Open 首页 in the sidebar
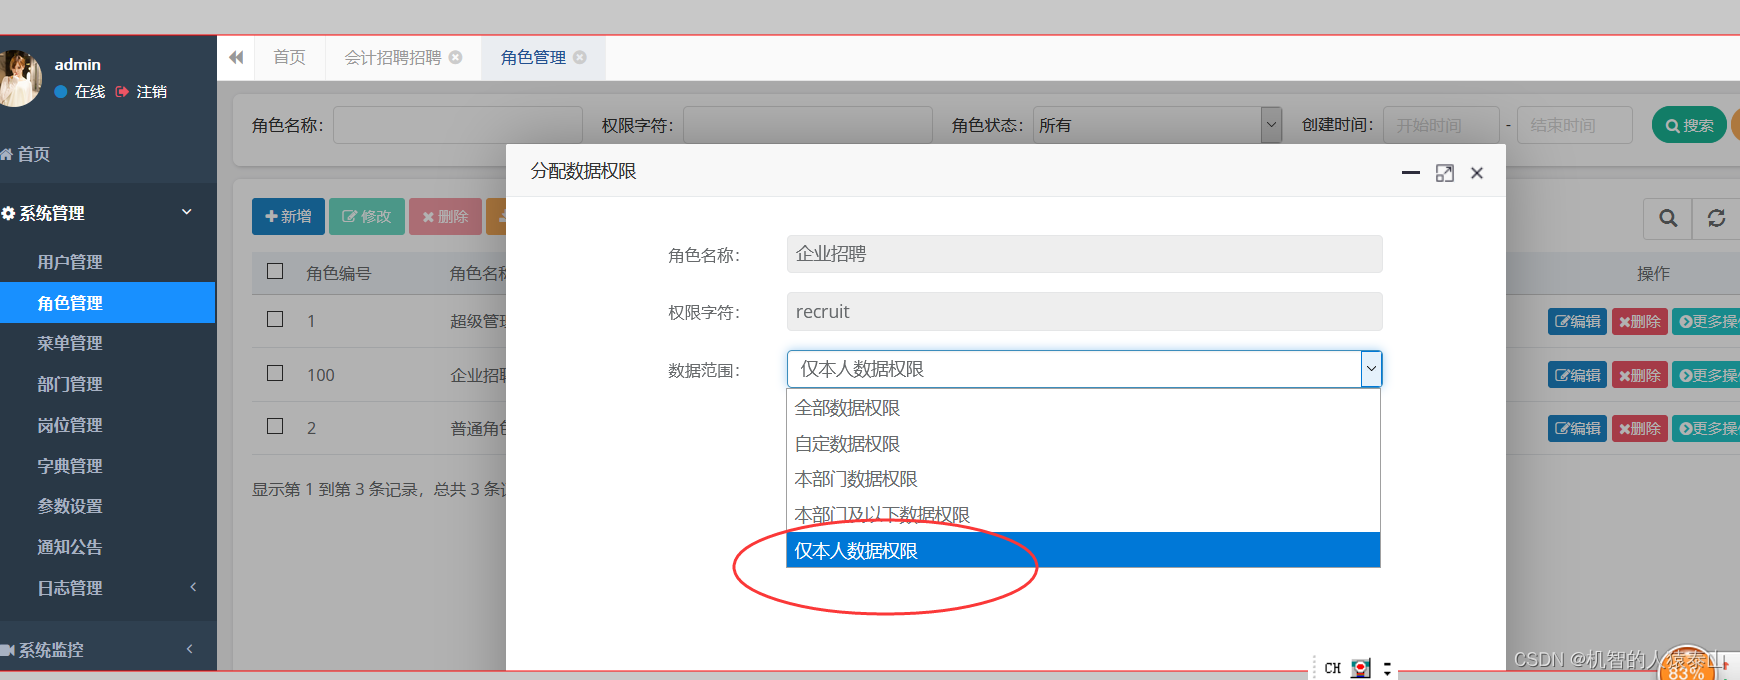Image resolution: width=1740 pixels, height=680 pixels. pos(26,154)
